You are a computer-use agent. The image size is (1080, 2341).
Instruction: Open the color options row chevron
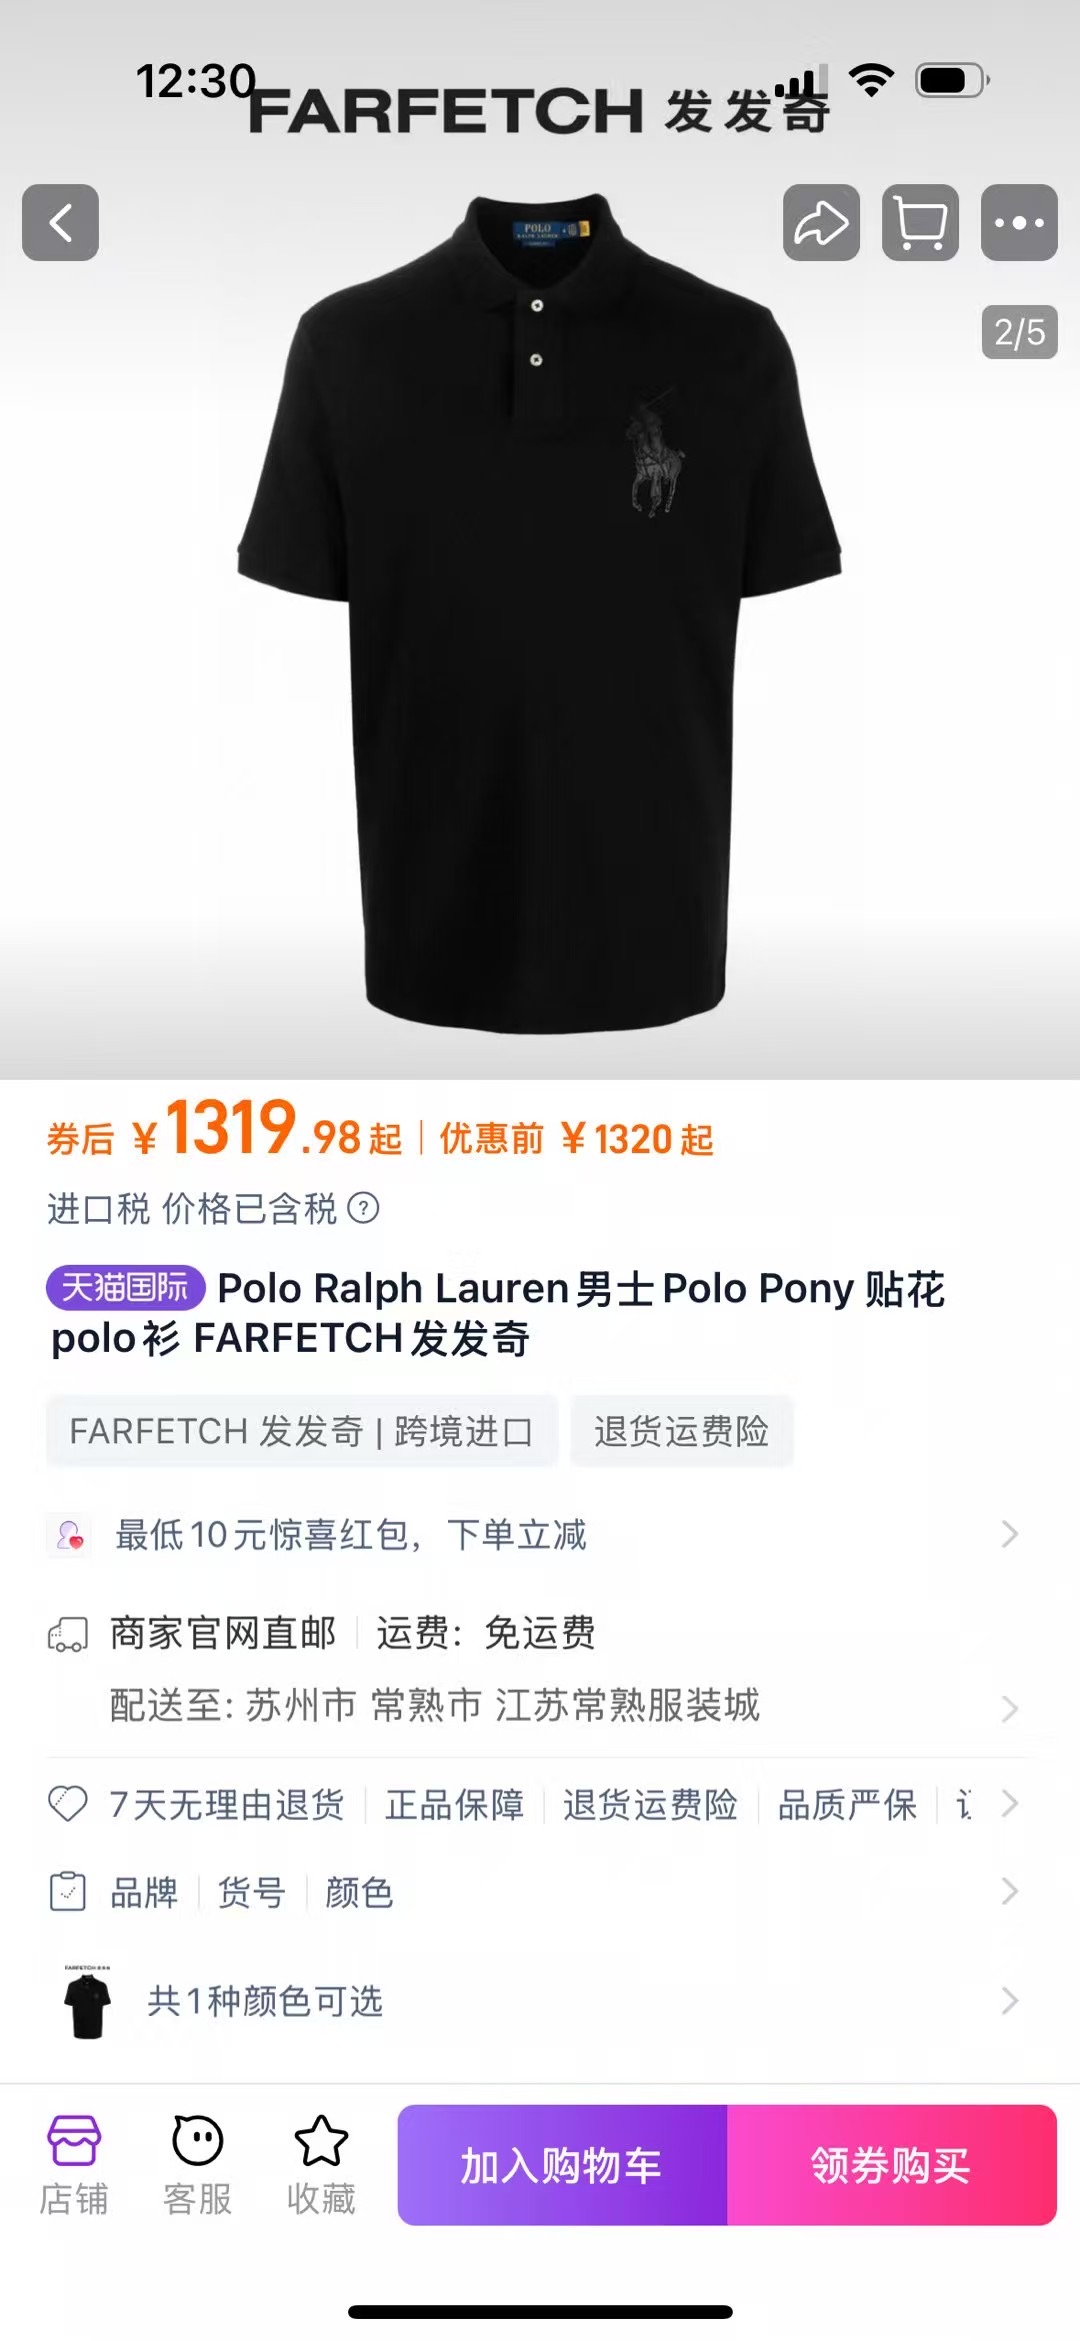click(1010, 2001)
